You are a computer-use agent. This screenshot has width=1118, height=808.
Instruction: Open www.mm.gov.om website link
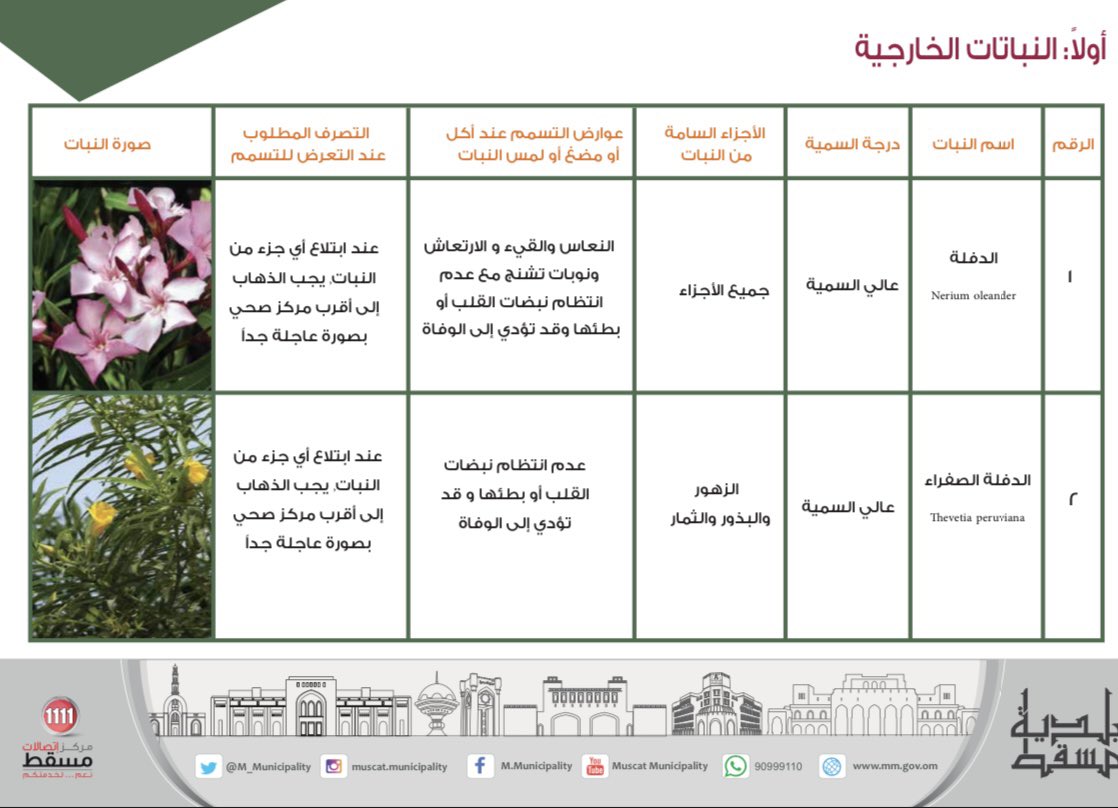pos(895,766)
